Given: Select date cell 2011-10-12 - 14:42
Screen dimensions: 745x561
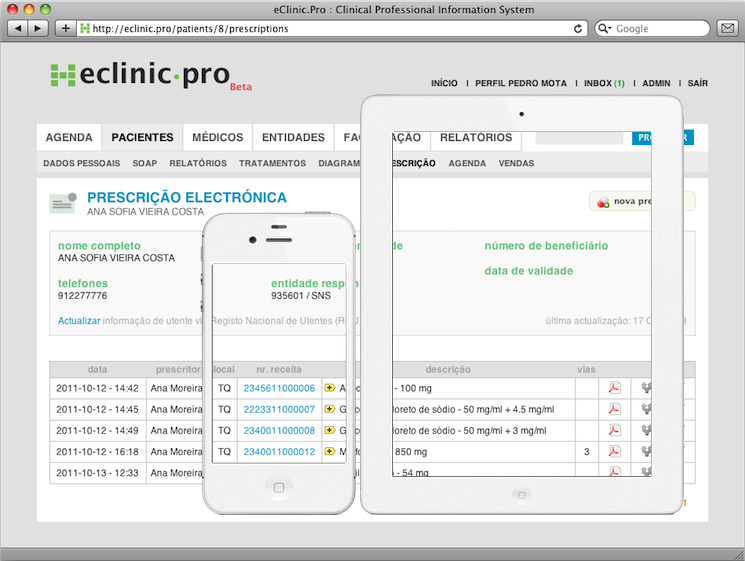Looking at the screenshot, I should click(x=97, y=388).
